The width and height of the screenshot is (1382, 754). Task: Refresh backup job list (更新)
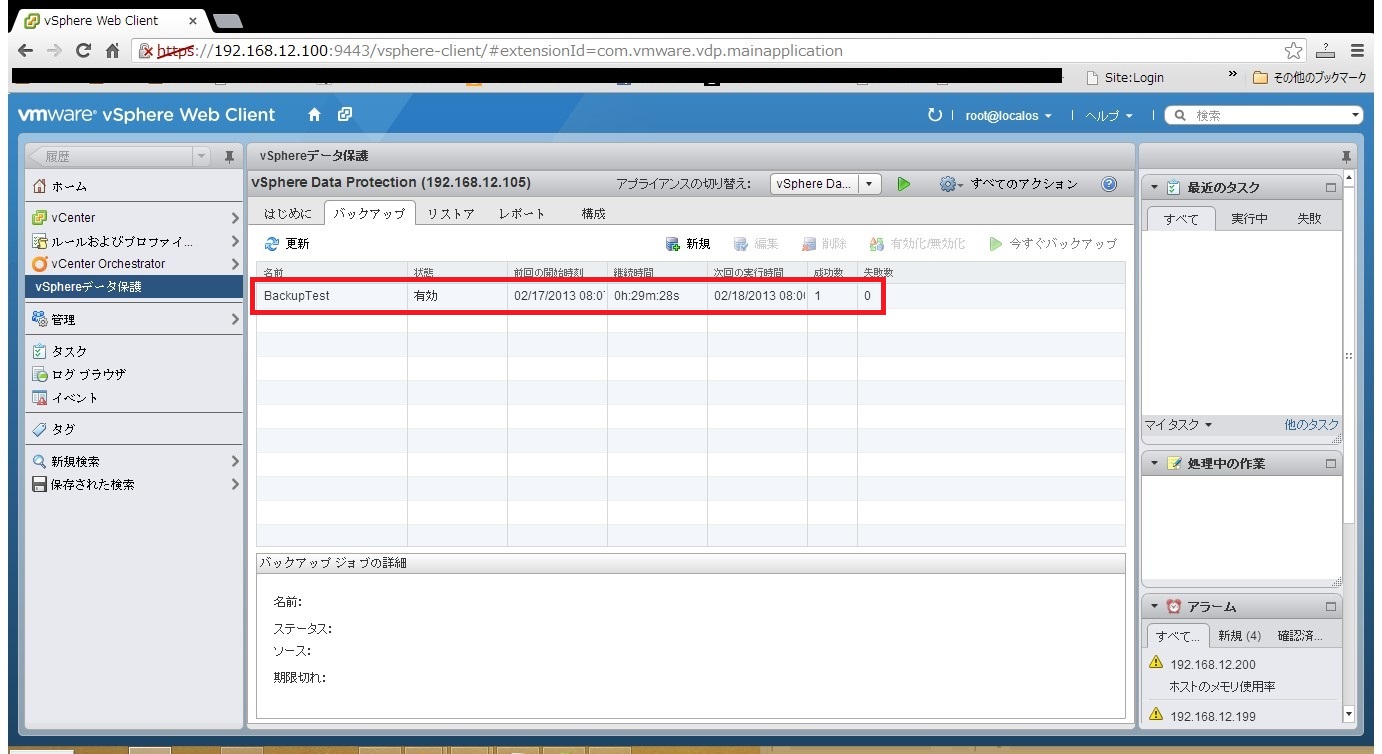coord(287,244)
